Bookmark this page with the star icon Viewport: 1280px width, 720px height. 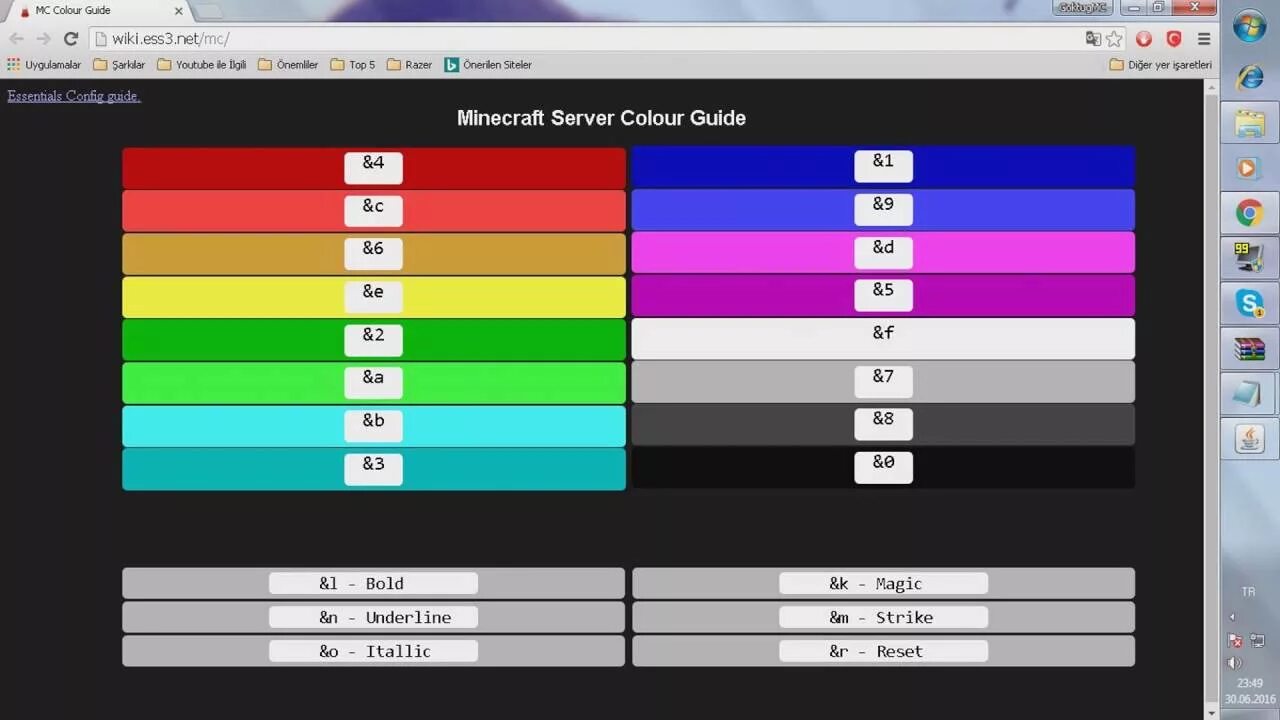click(1114, 39)
